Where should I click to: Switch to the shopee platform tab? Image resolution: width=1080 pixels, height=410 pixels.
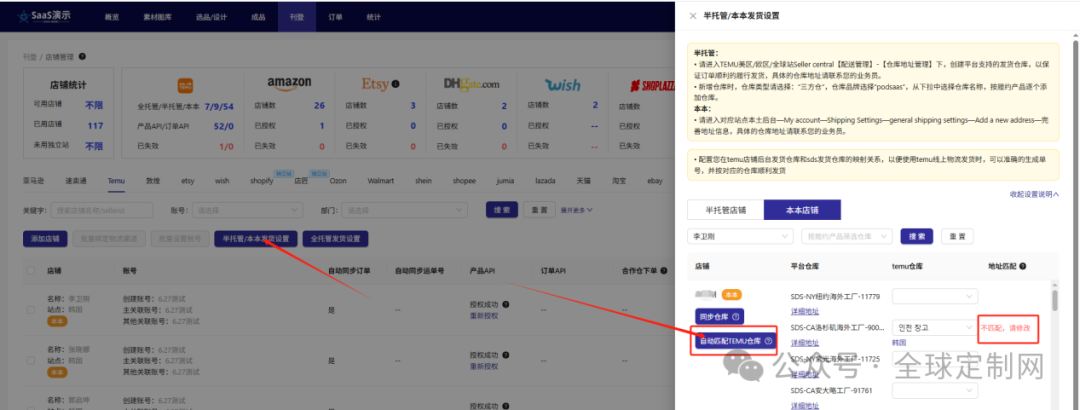coord(464,181)
